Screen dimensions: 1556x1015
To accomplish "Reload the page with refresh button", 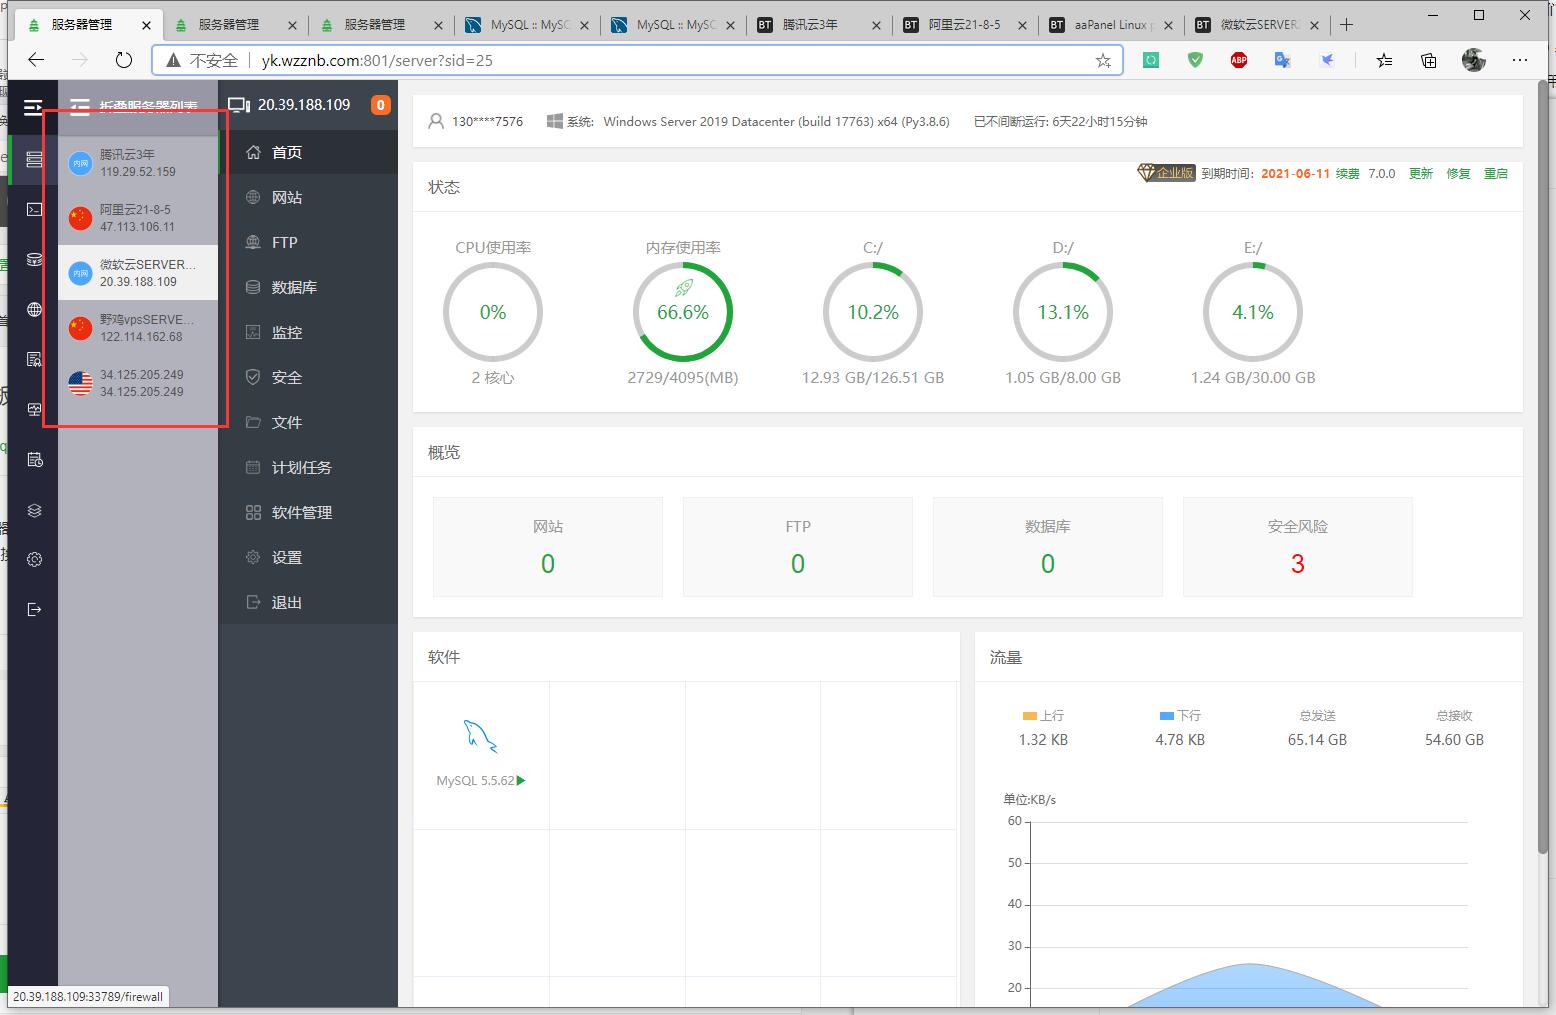I will pyautogui.click(x=124, y=60).
